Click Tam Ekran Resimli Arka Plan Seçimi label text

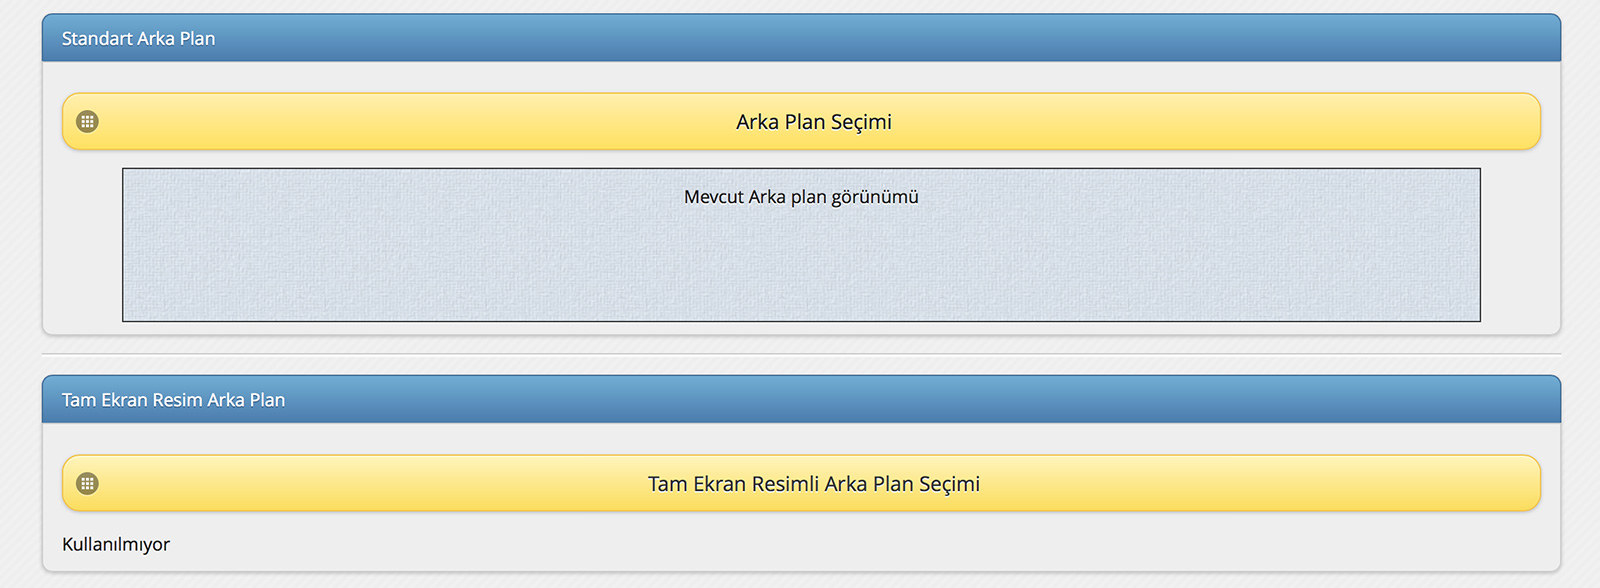pyautogui.click(x=814, y=484)
